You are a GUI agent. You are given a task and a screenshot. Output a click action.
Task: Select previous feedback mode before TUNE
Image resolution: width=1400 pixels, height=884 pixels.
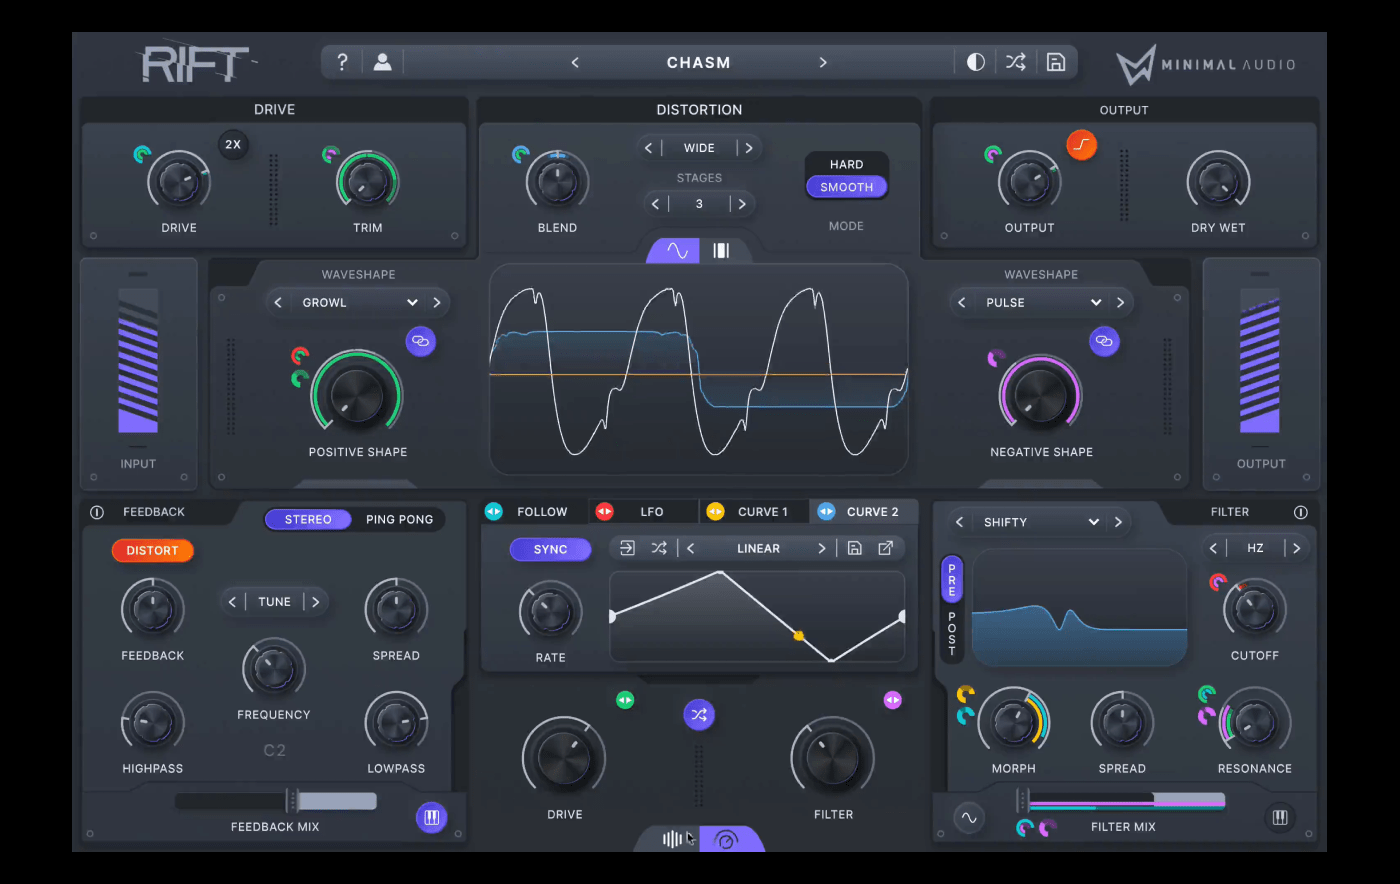point(233,602)
